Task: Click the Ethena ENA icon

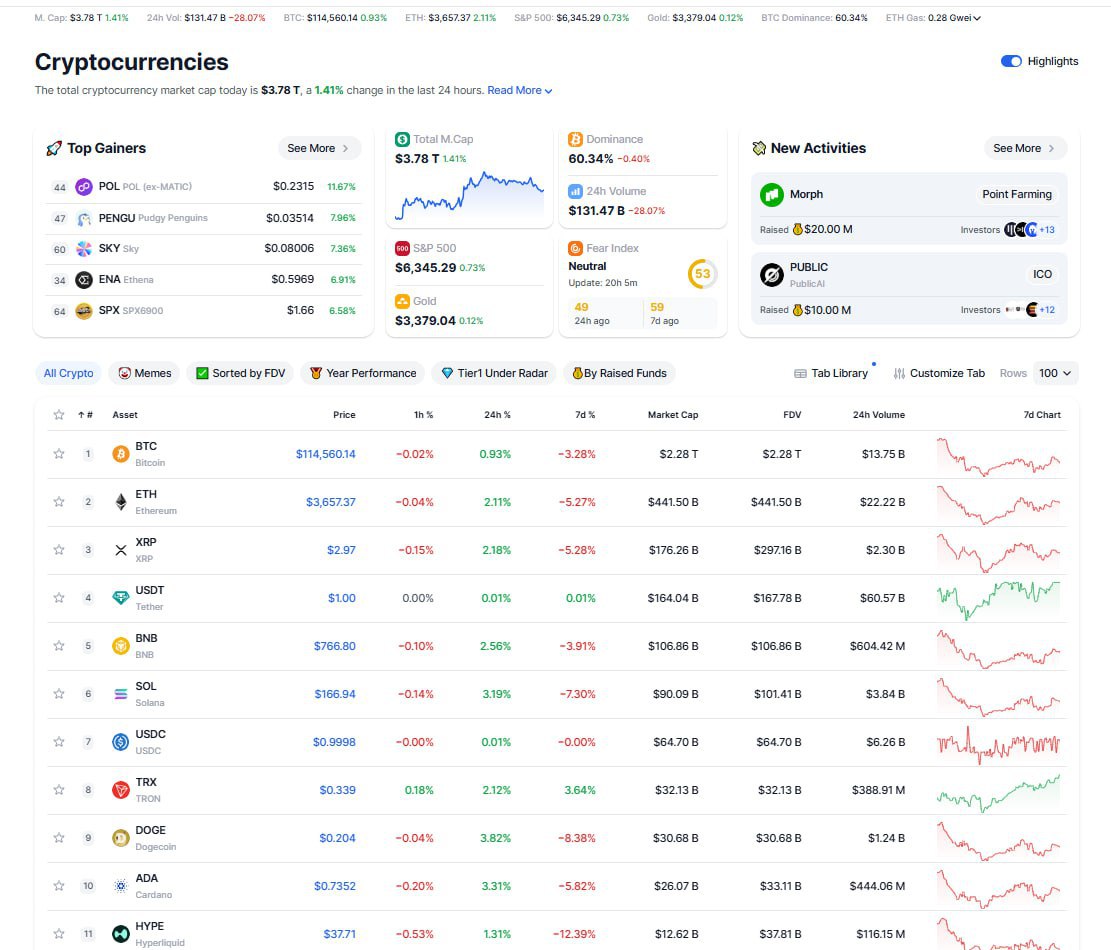Action: 84,280
